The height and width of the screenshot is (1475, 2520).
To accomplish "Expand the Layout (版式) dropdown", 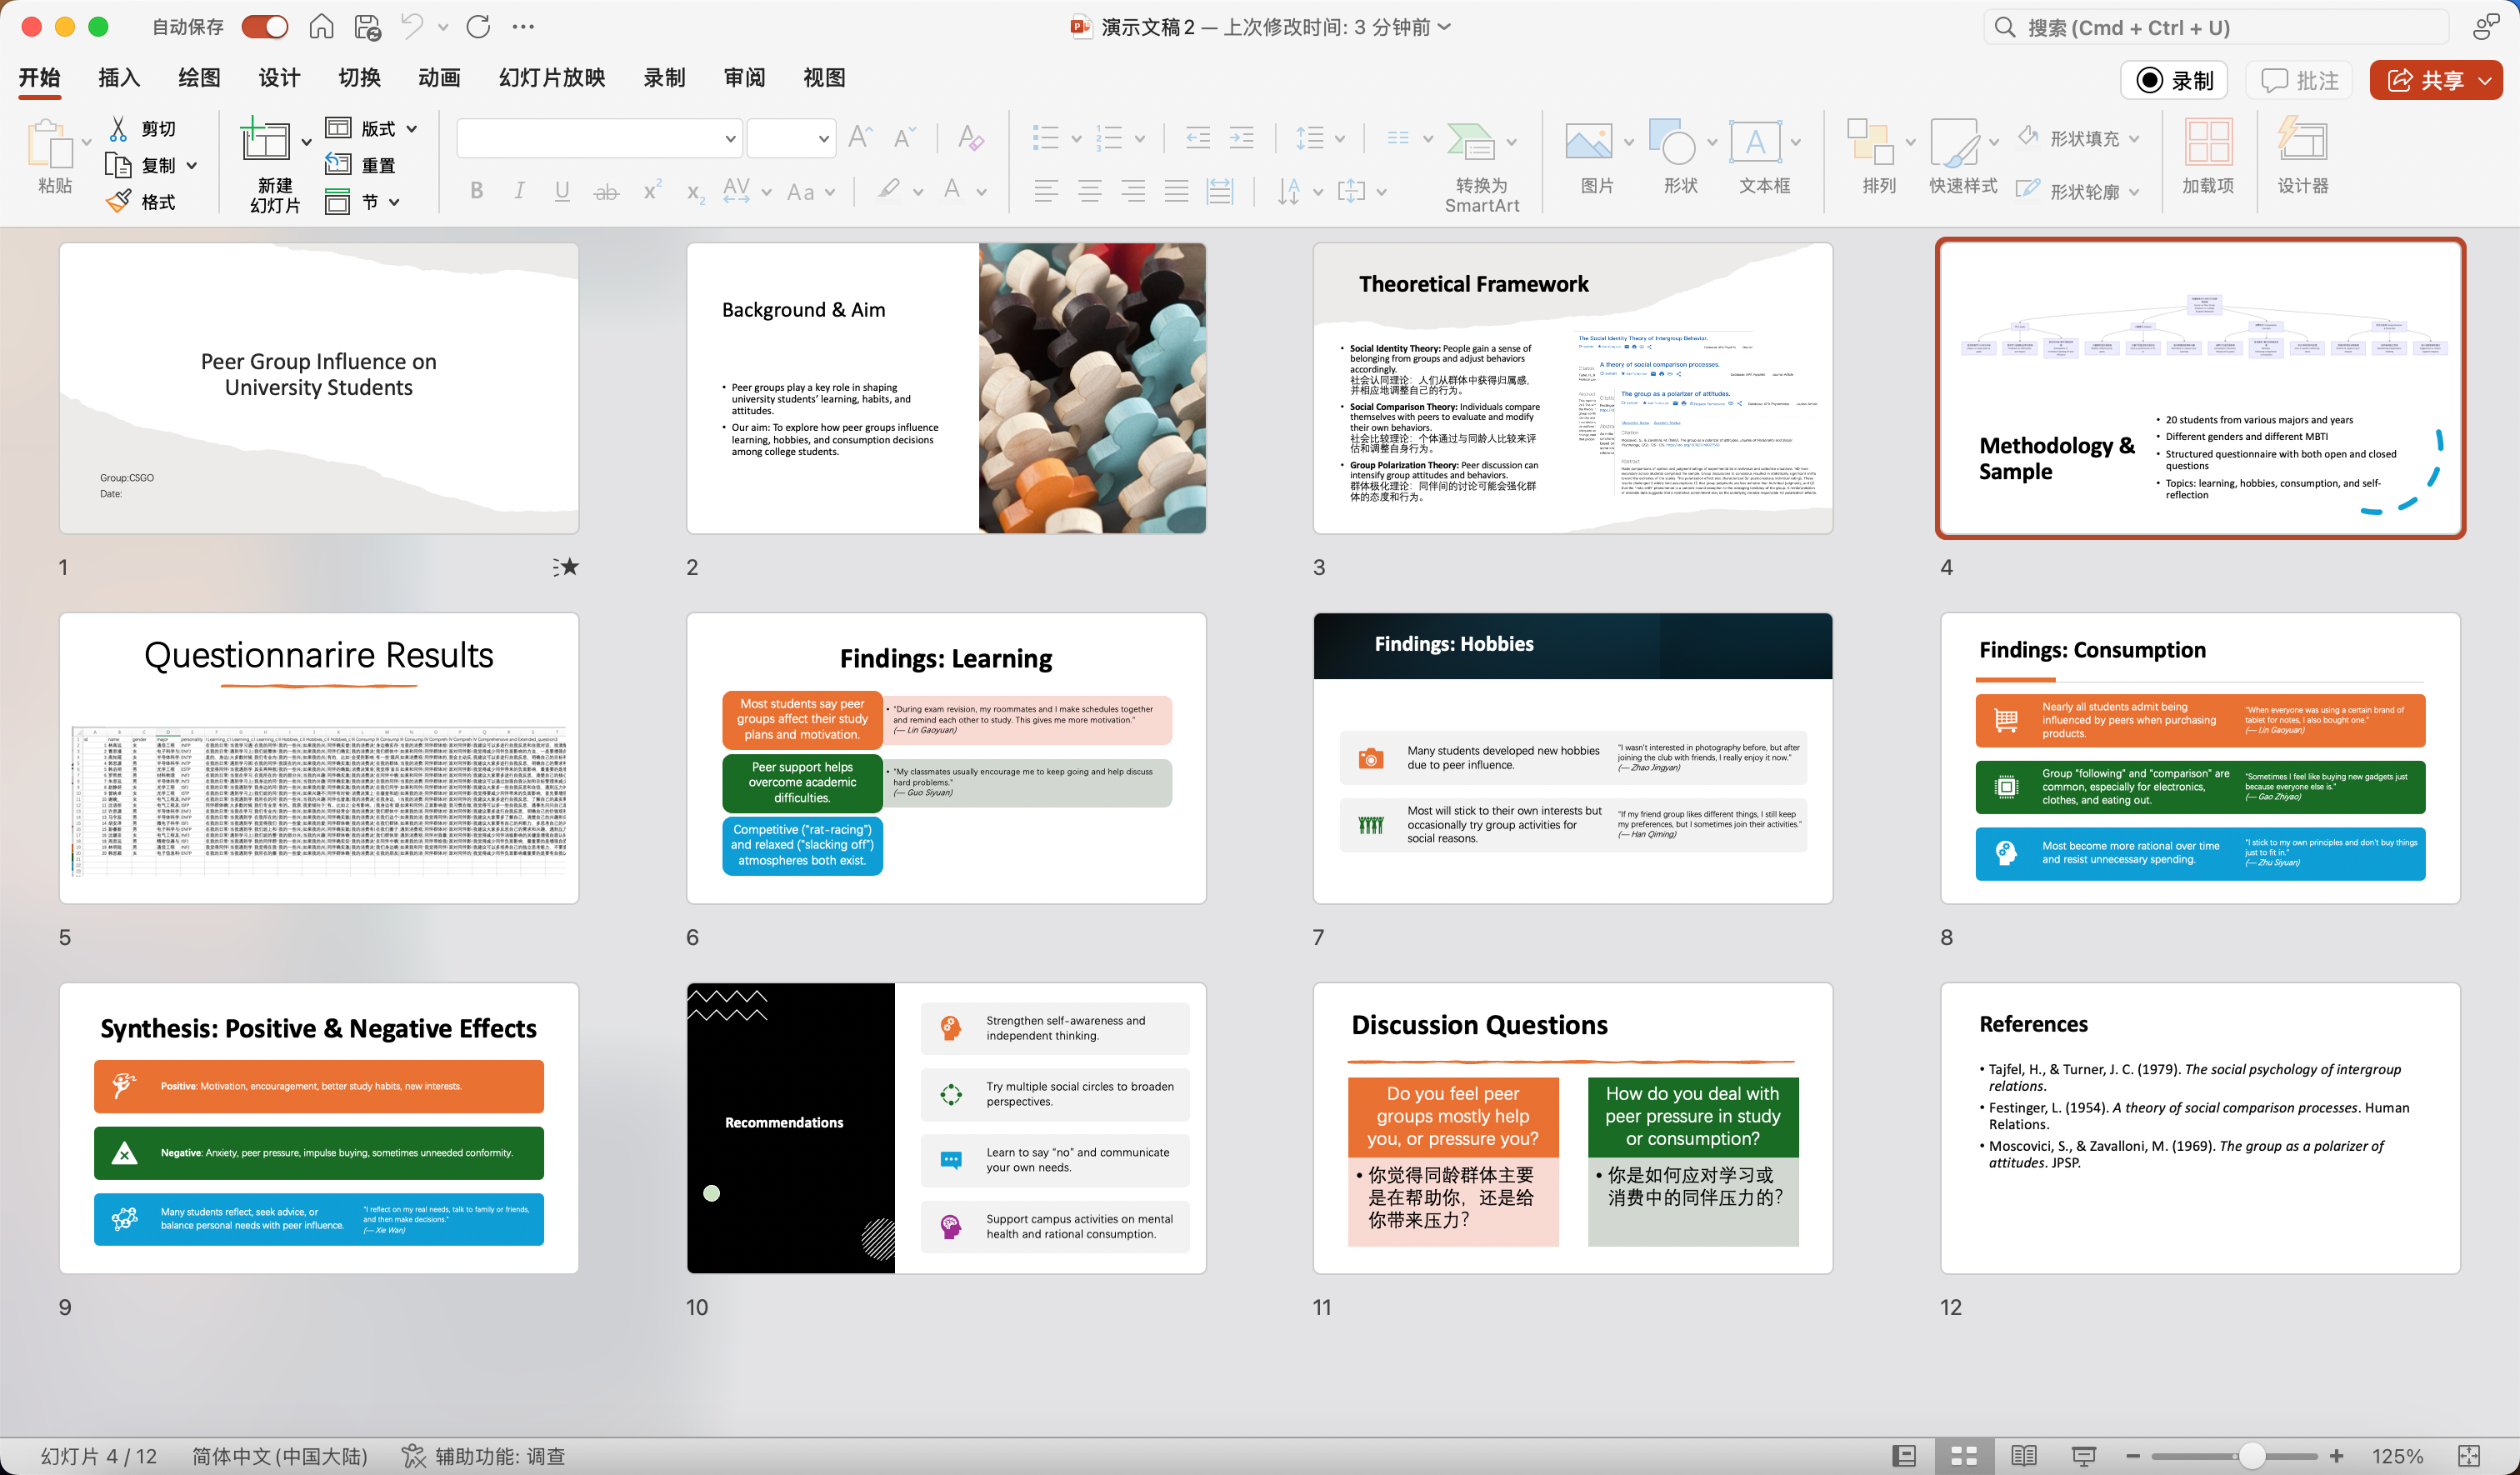I will tap(412, 128).
